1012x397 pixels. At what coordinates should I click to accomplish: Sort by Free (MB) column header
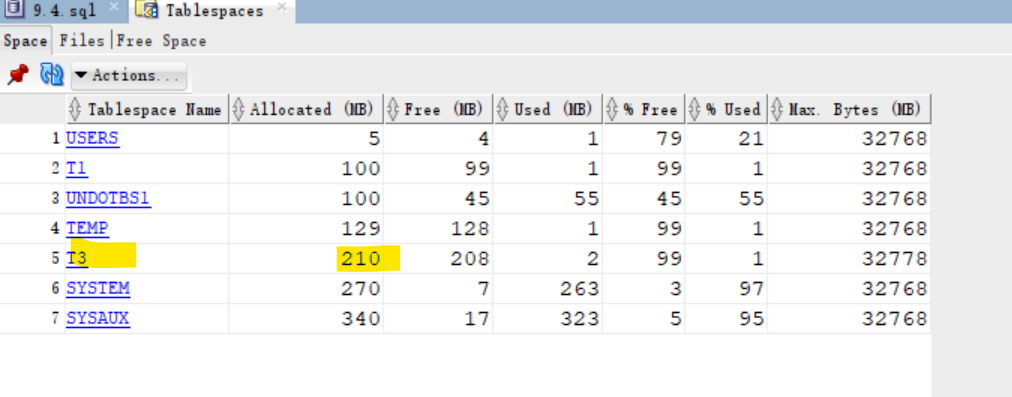[438, 109]
